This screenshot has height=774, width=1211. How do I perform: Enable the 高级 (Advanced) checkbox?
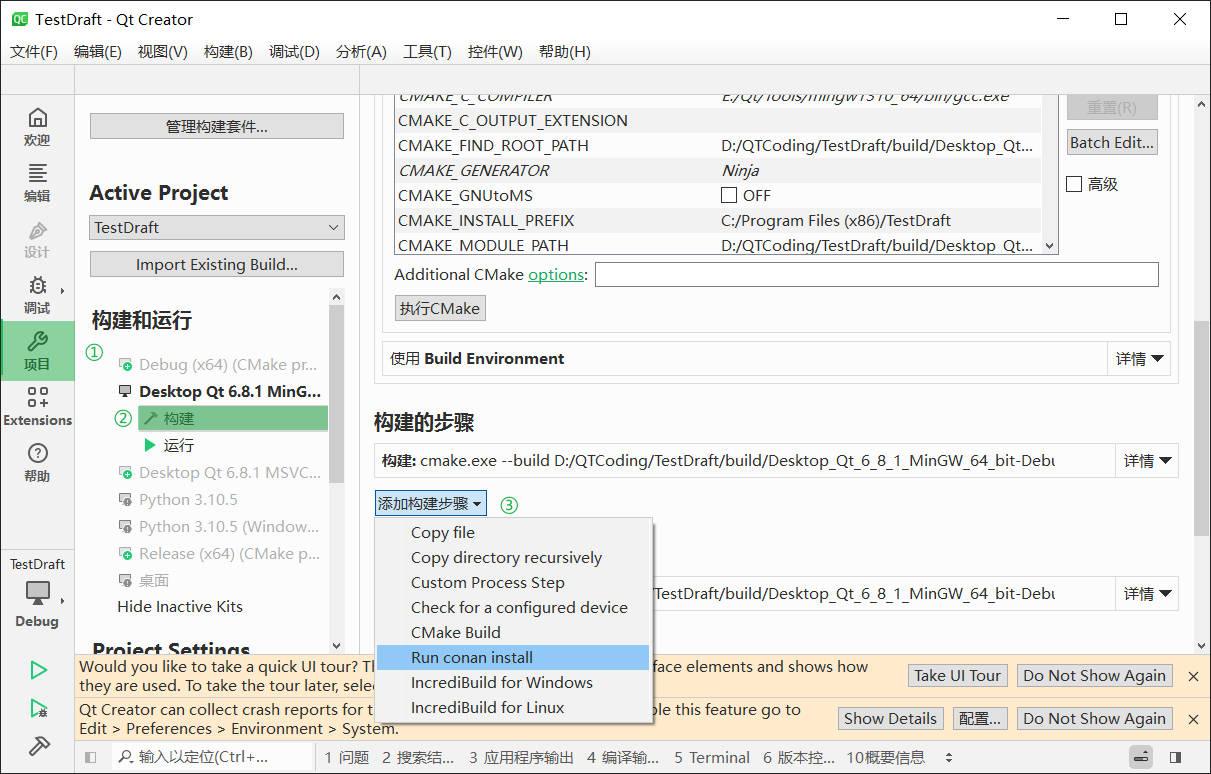click(x=1075, y=184)
